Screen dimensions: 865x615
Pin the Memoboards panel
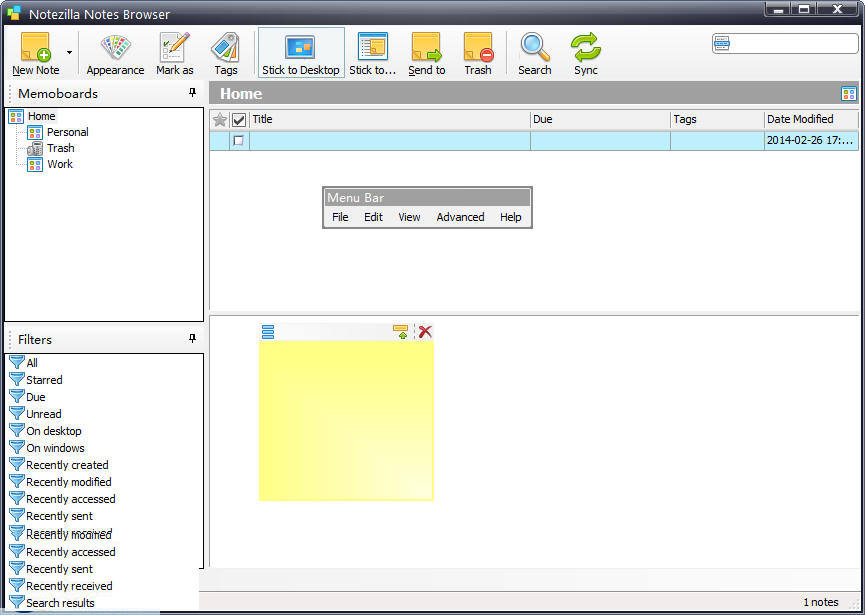192,93
